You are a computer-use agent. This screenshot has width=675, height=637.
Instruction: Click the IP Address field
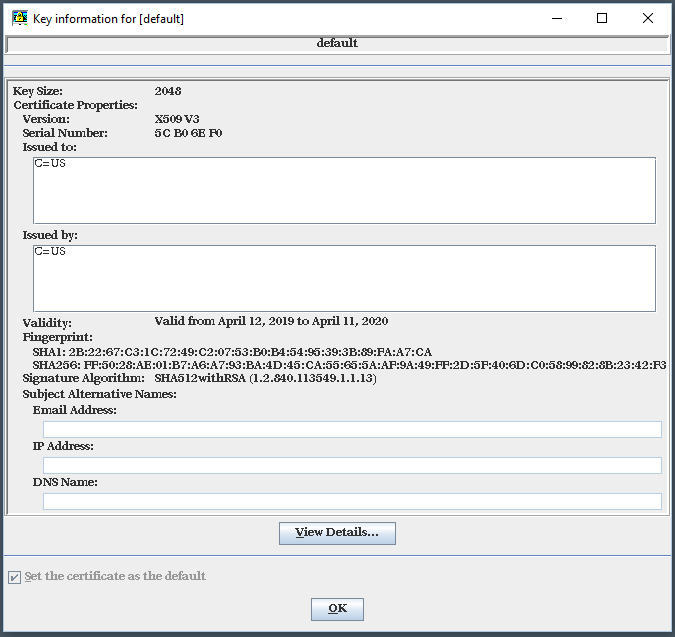tap(352, 465)
